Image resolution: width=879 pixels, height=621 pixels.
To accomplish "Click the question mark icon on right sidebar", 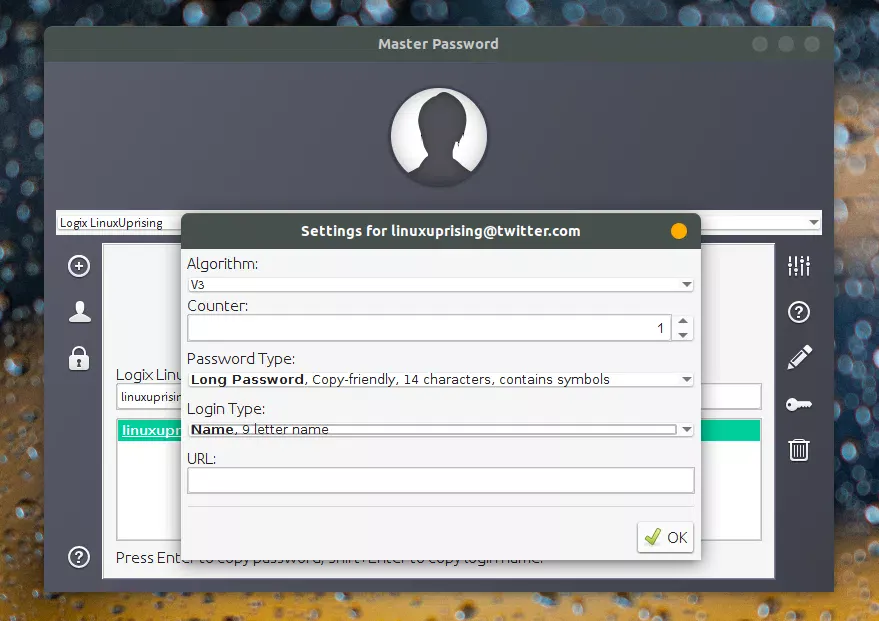I will 798,312.
